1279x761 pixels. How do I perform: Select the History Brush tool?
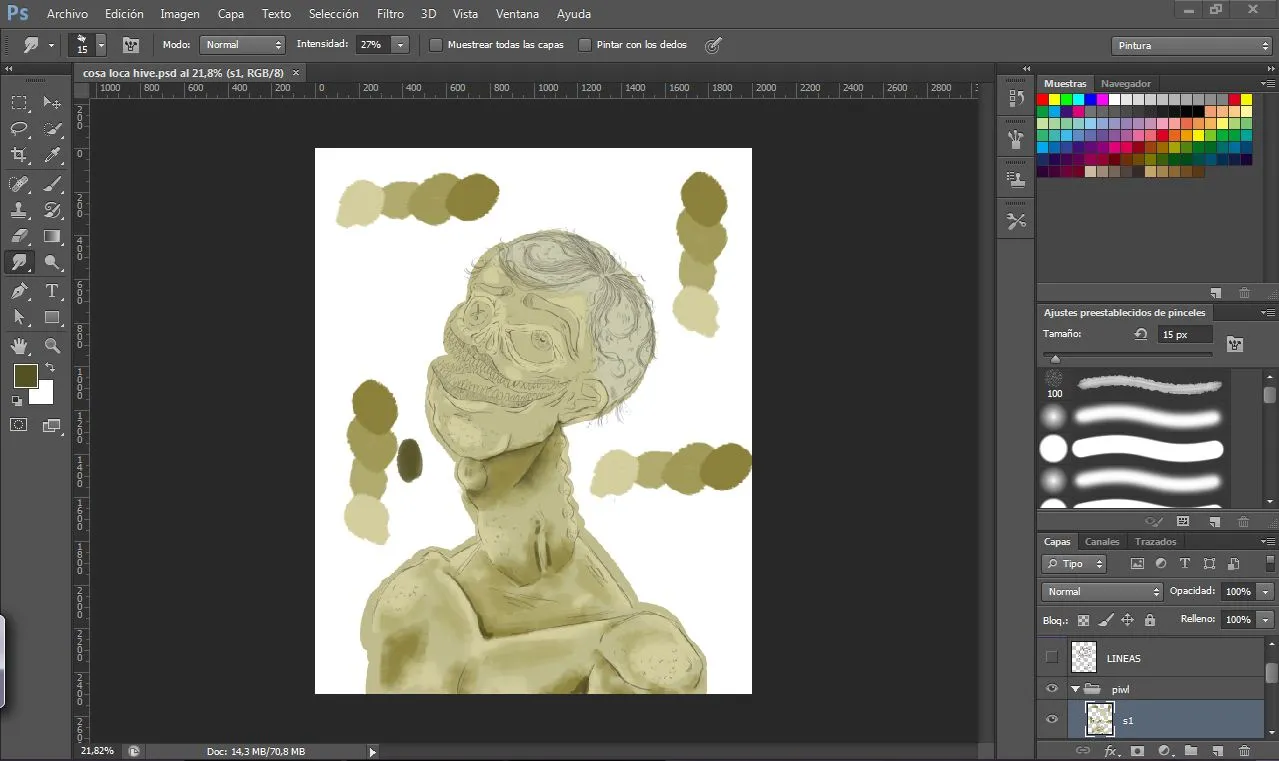[x=53, y=210]
